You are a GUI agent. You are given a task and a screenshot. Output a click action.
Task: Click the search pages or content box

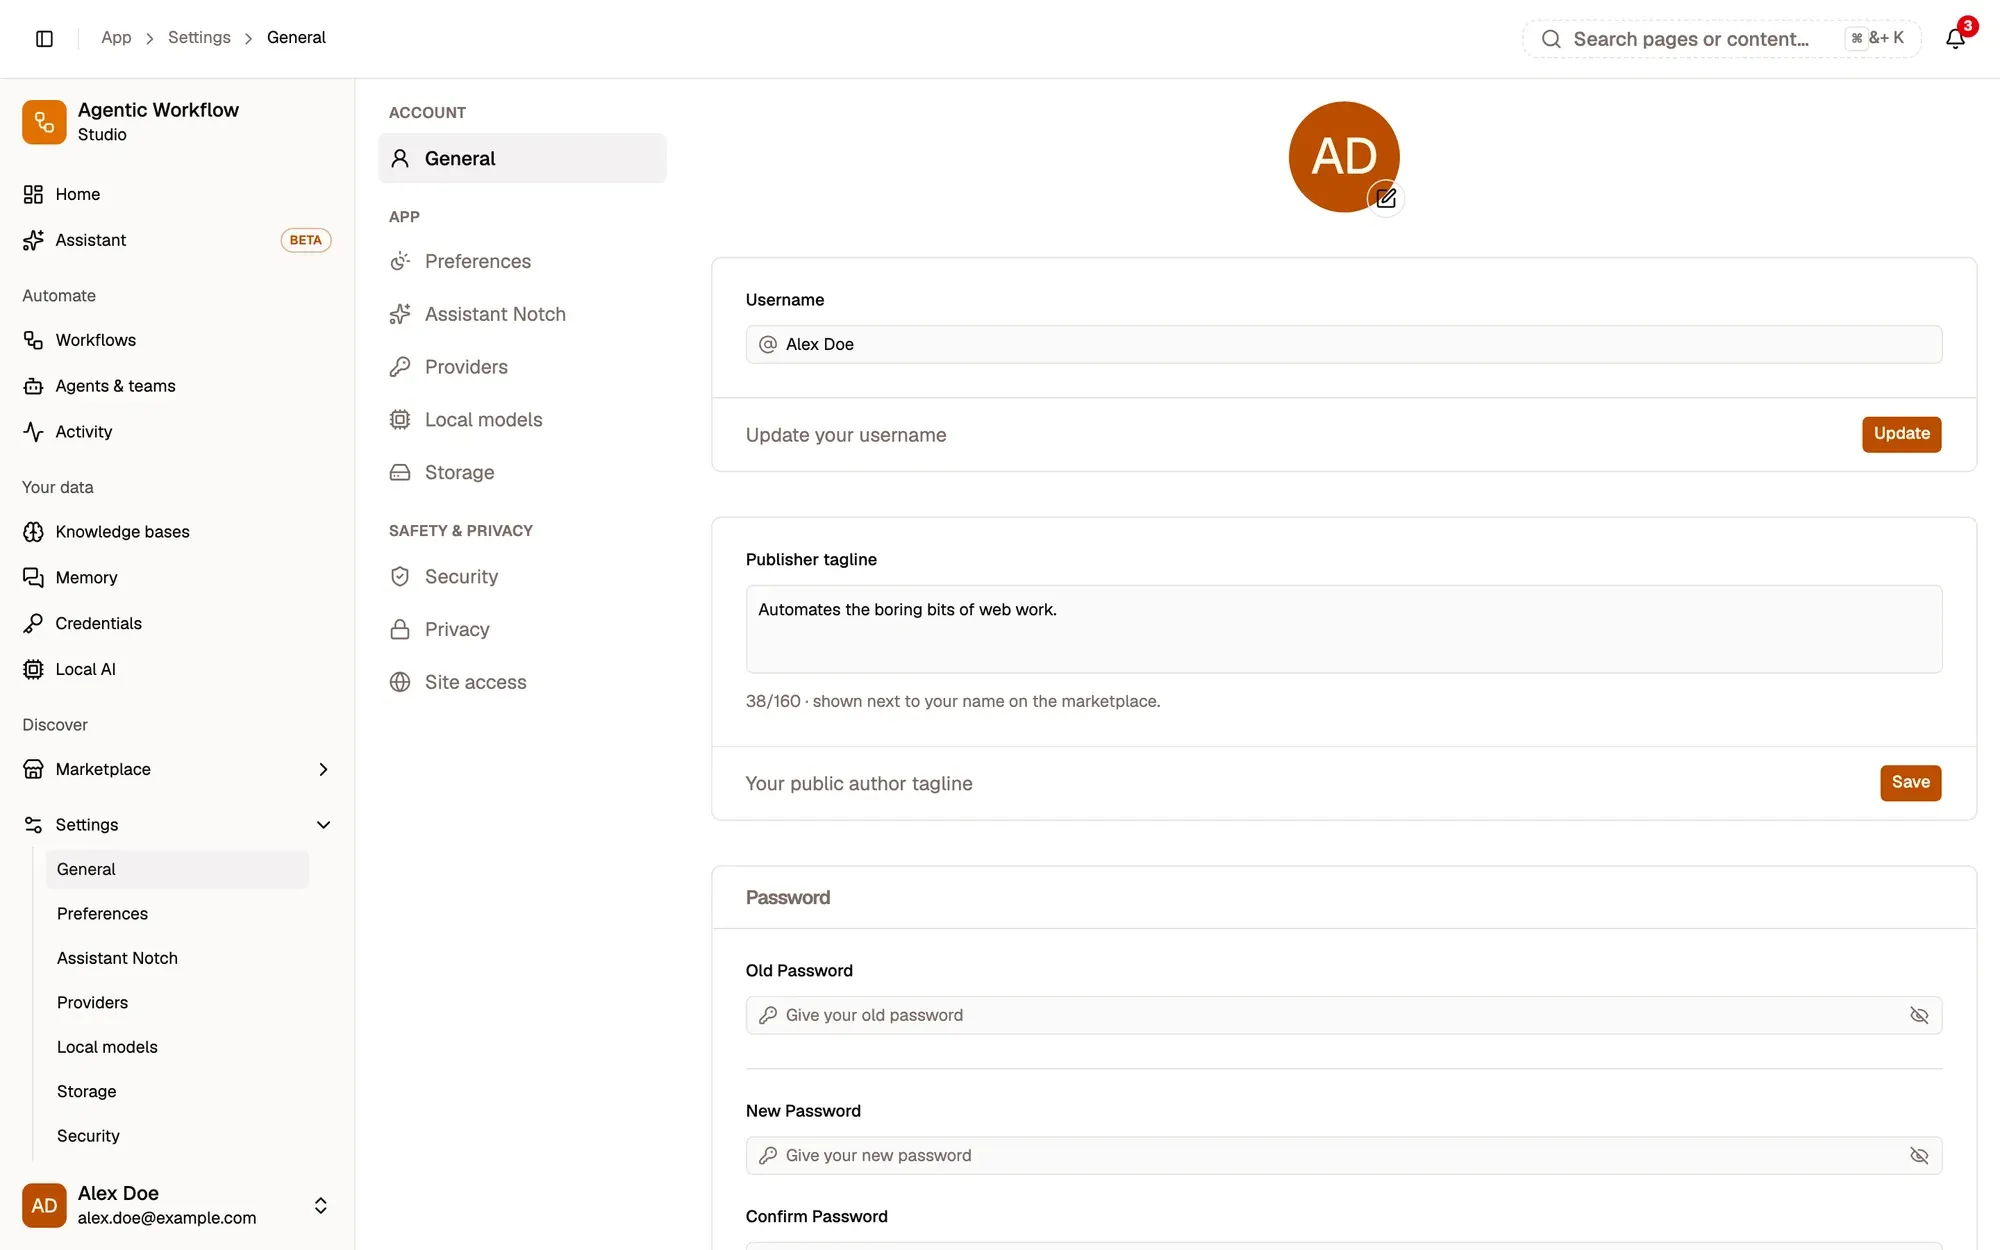pyautogui.click(x=1721, y=39)
